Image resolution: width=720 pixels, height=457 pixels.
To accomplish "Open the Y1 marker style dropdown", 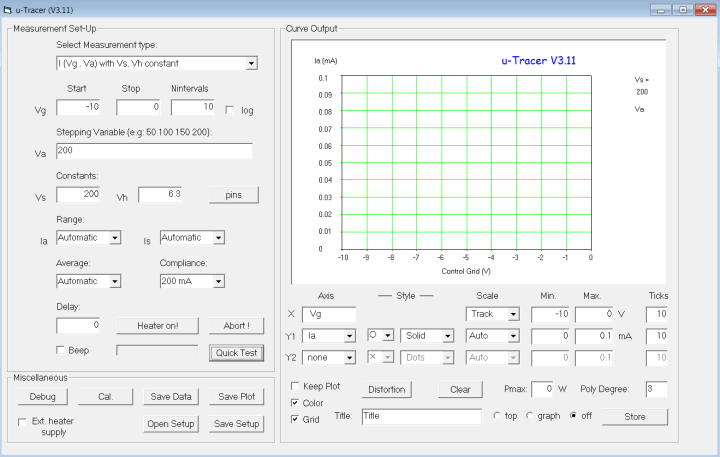I will 388,336.
